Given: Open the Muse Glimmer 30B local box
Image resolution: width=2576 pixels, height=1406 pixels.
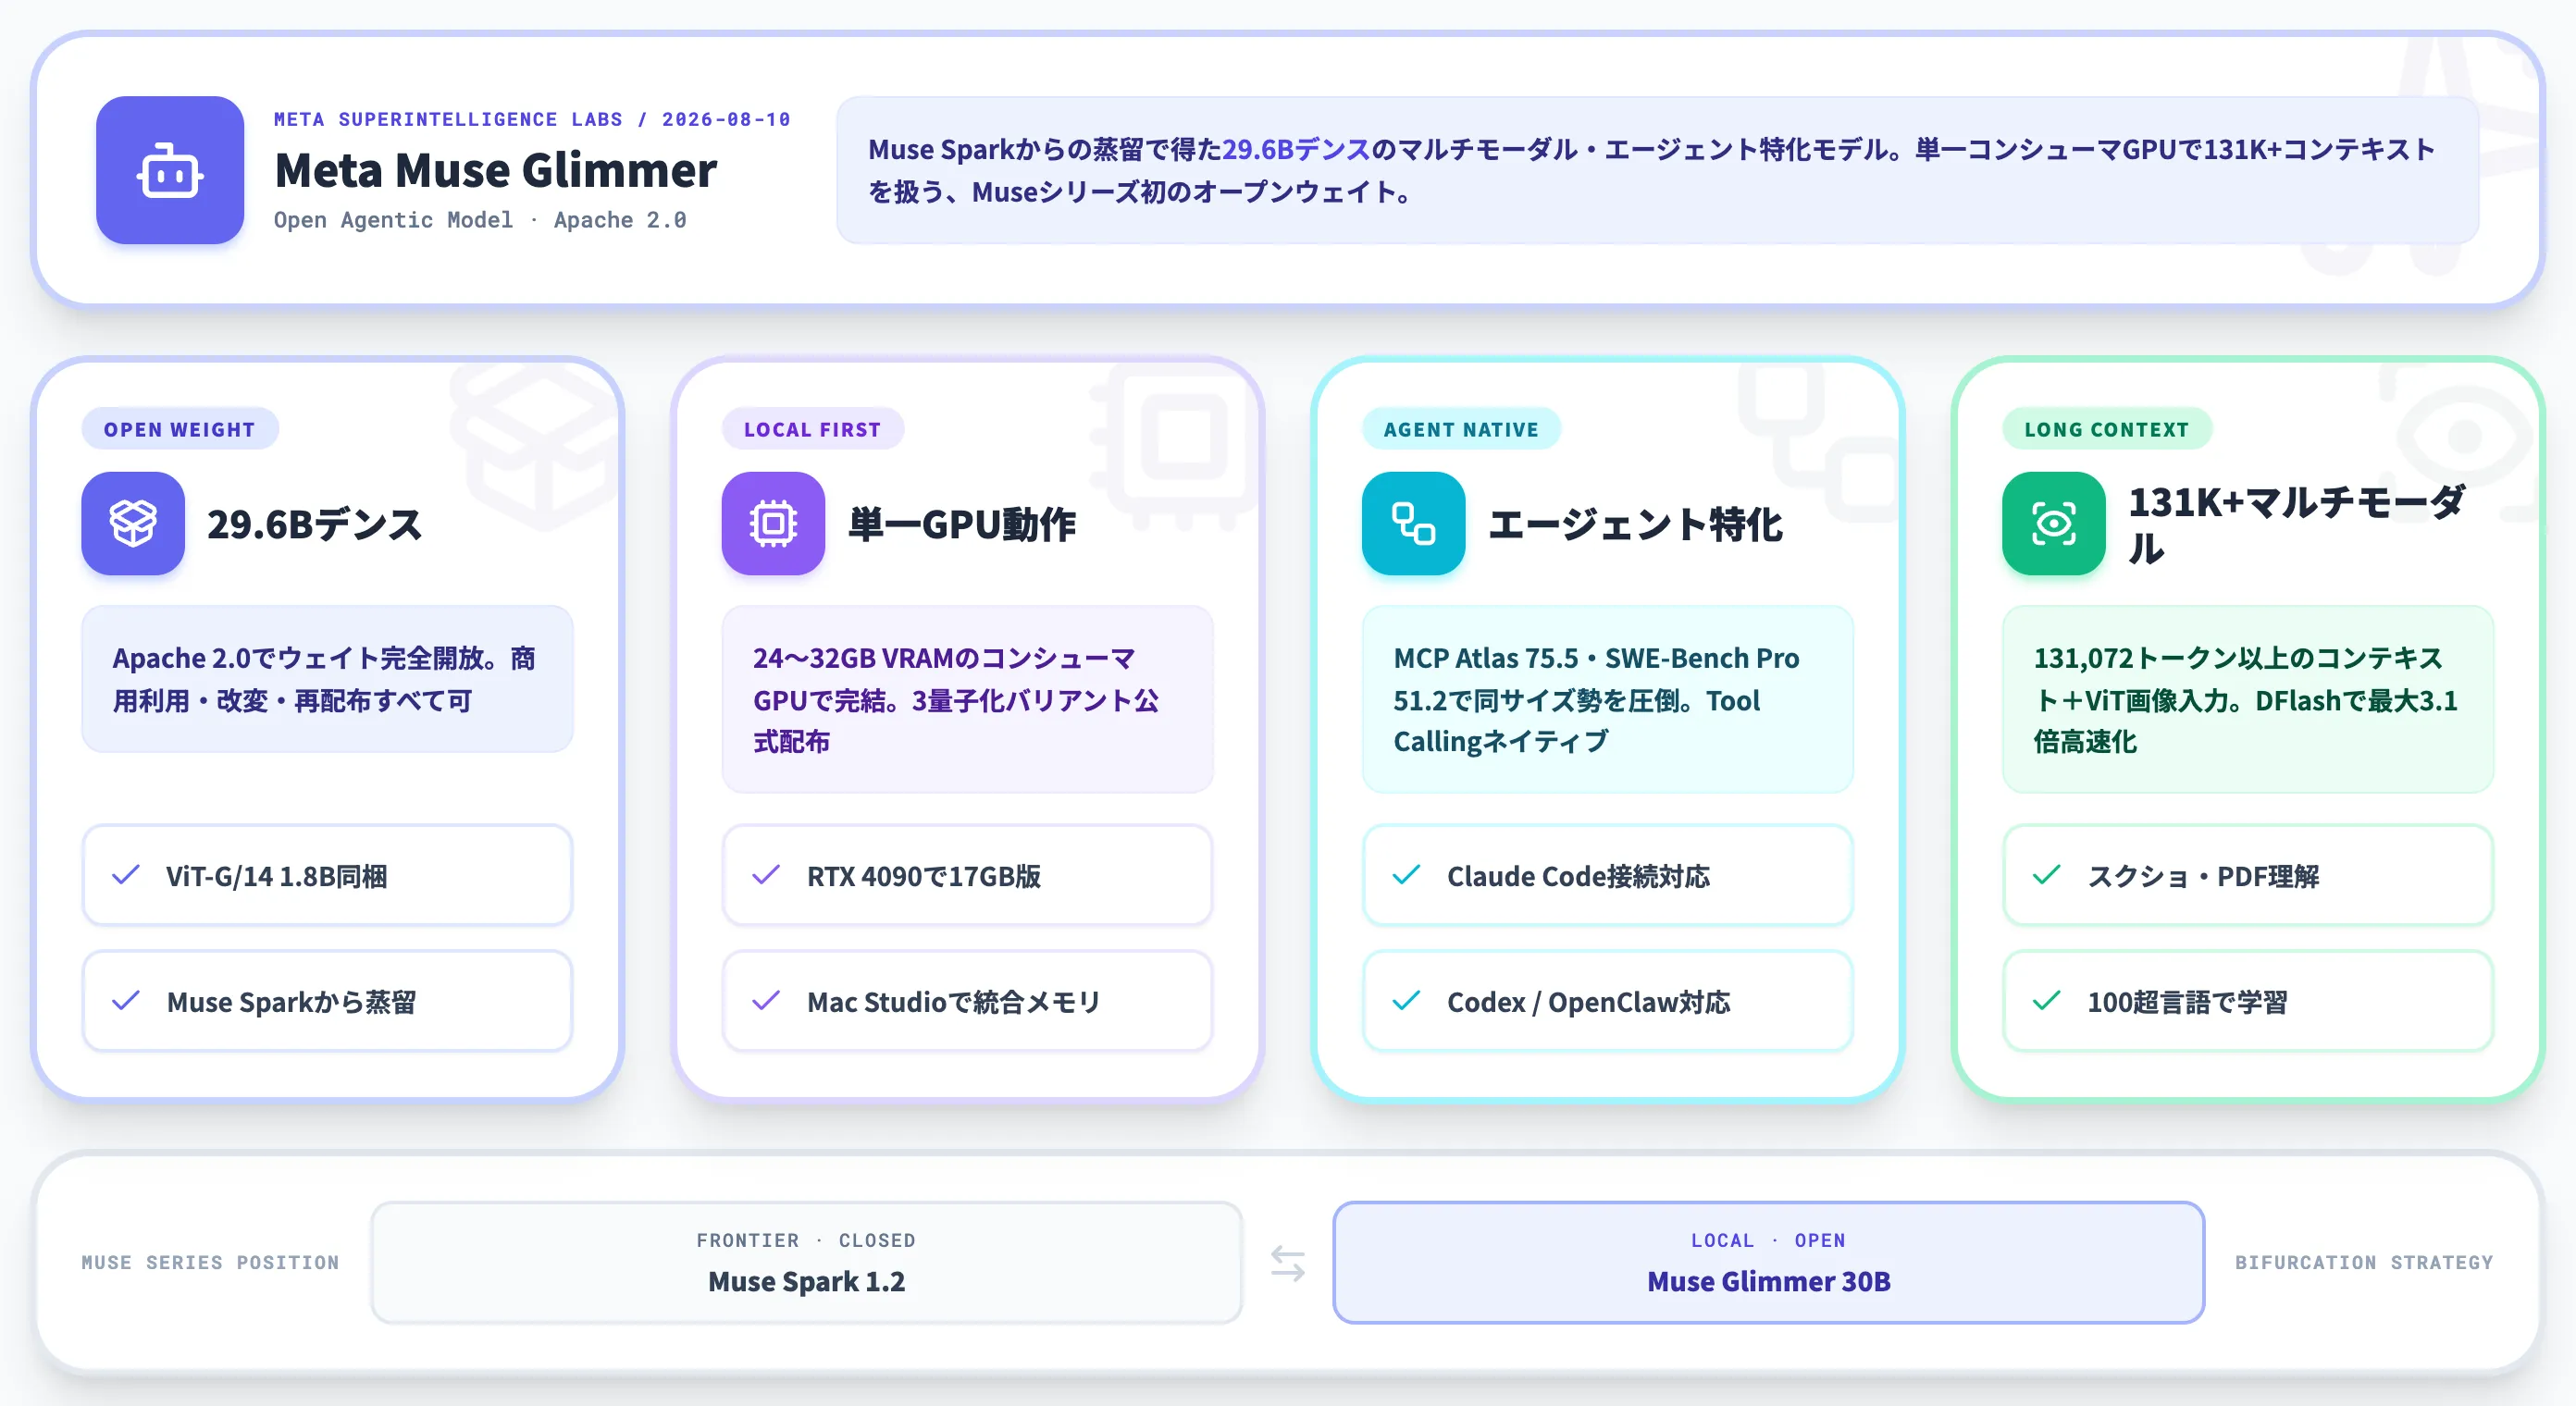Looking at the screenshot, I should coord(1768,1263).
